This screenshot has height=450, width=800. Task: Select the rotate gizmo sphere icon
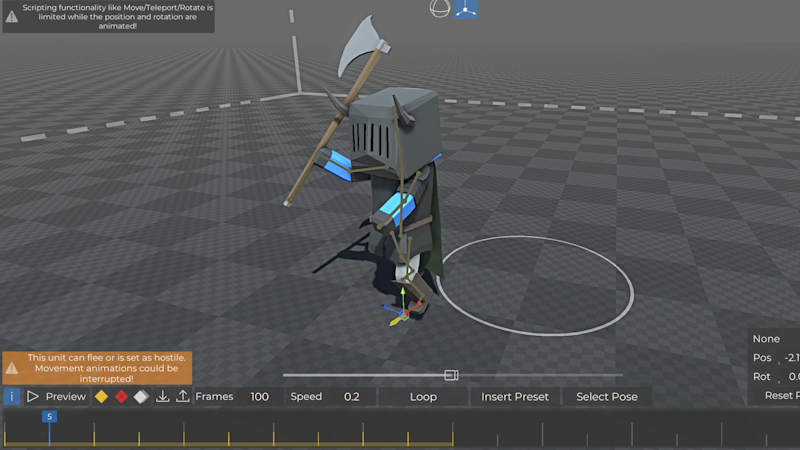pos(439,9)
